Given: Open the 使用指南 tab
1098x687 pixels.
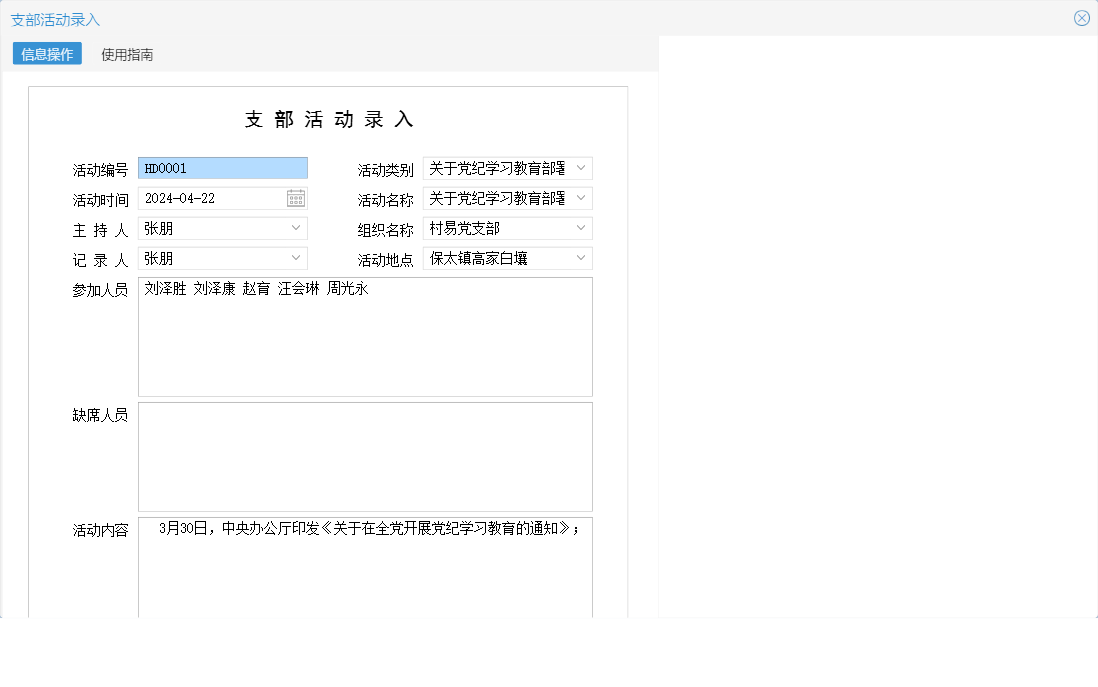Looking at the screenshot, I should pyautogui.click(x=126, y=55).
